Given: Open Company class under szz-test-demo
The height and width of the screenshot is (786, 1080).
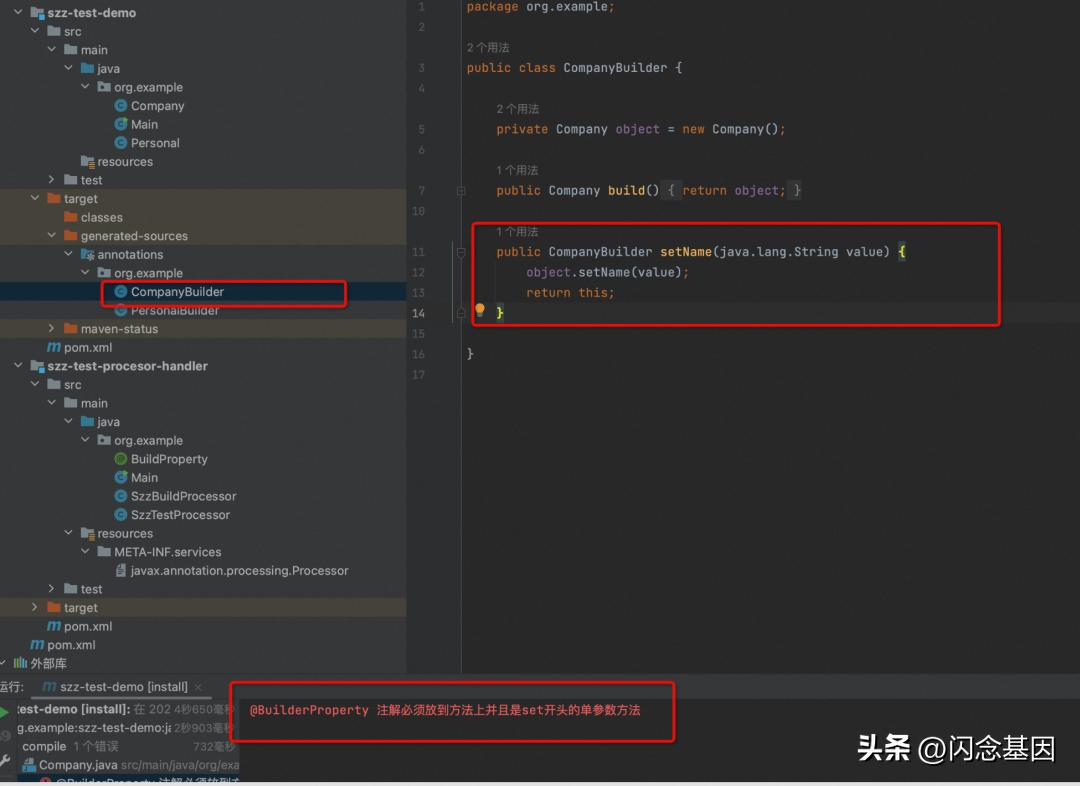Looking at the screenshot, I should pyautogui.click(x=157, y=106).
